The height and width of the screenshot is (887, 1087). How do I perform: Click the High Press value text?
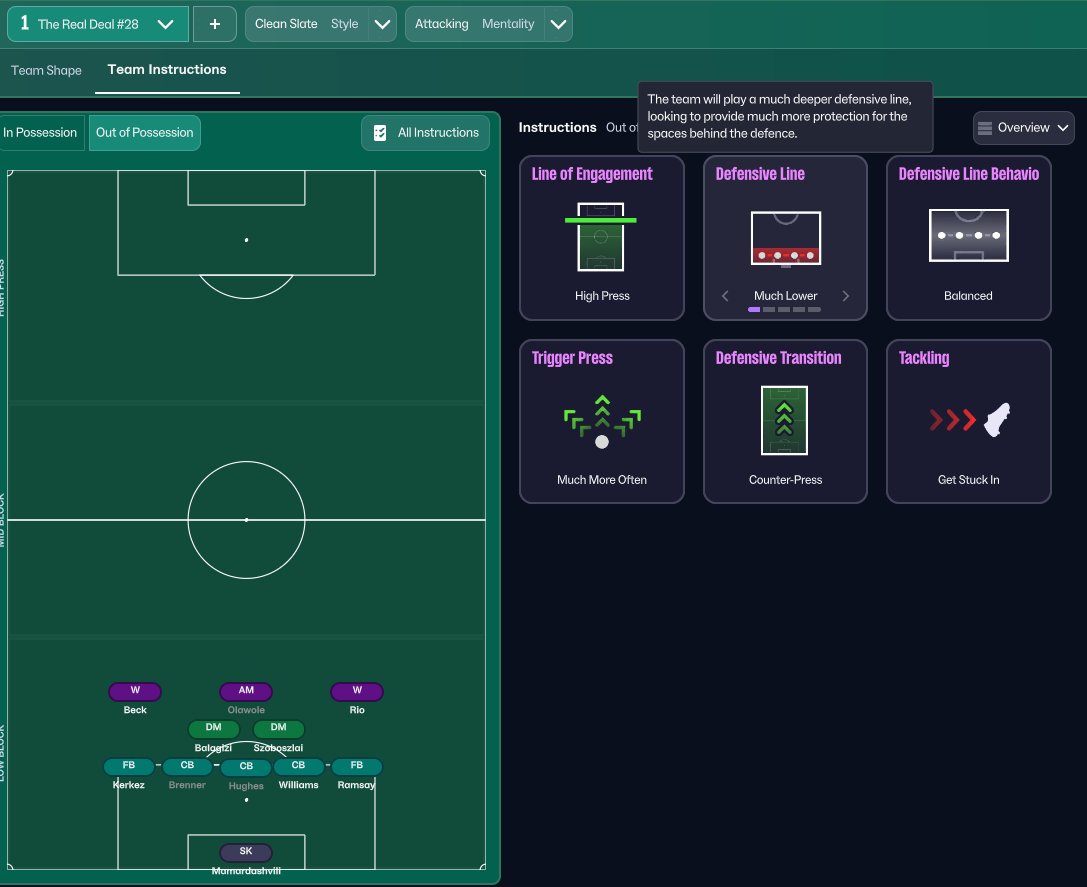click(x=602, y=296)
